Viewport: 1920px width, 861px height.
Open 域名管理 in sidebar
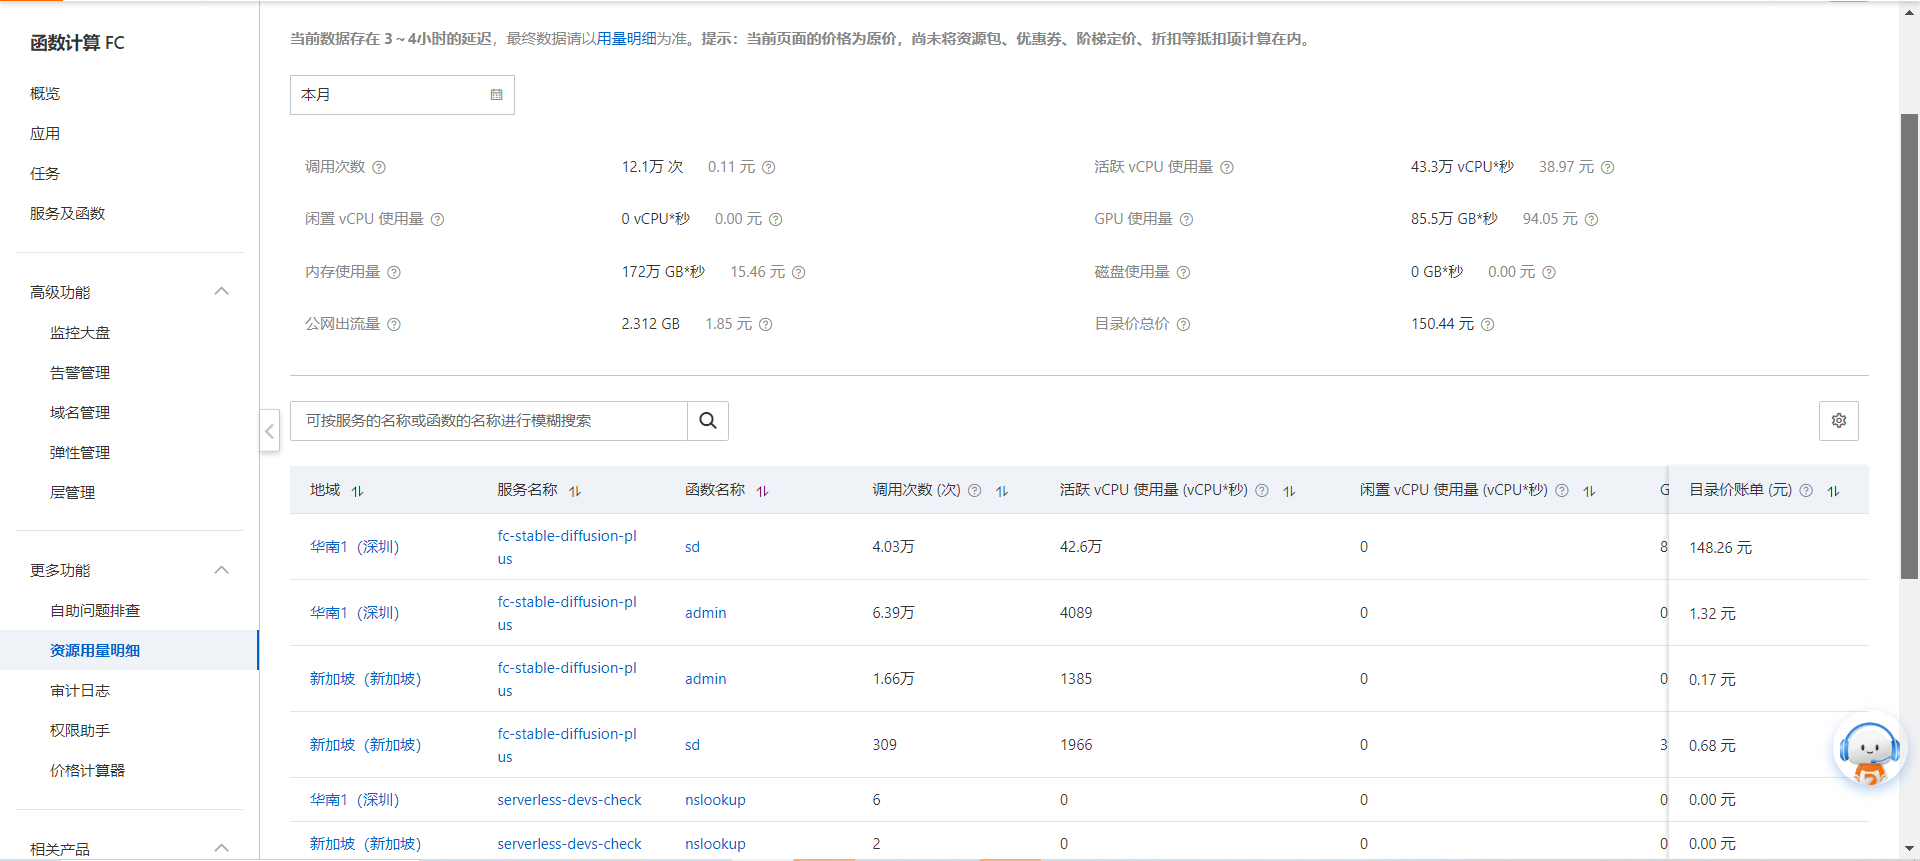point(80,413)
